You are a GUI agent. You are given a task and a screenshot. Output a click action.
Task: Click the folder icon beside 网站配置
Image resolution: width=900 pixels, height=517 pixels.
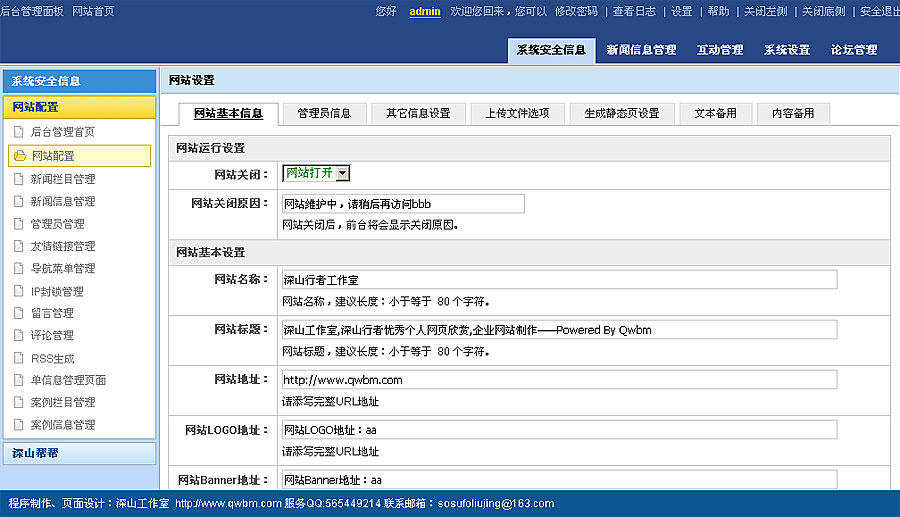tap(19, 156)
